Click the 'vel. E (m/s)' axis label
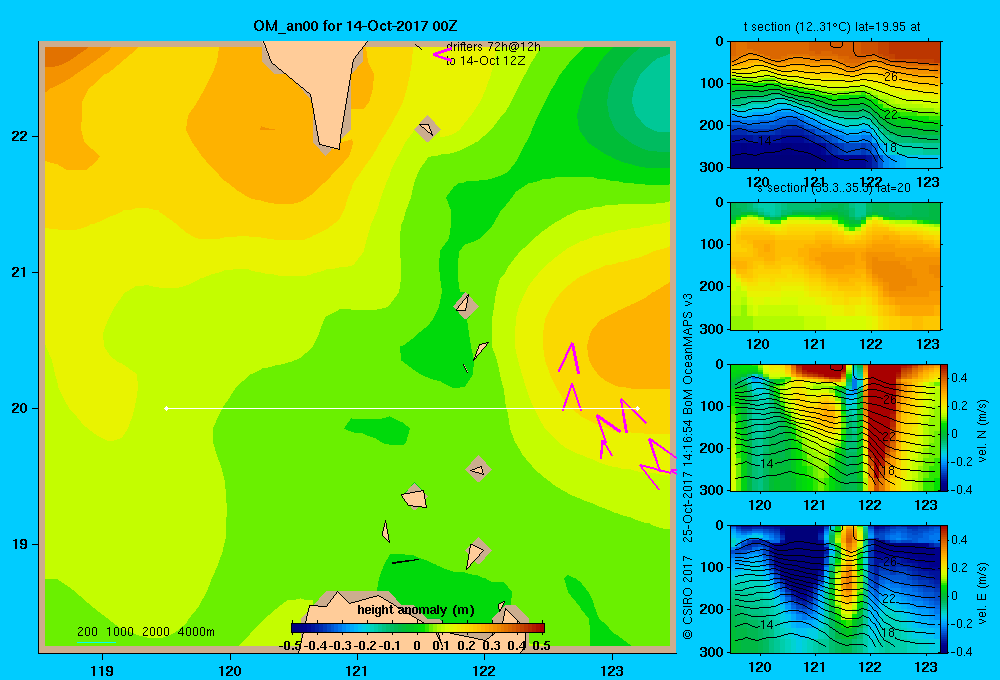This screenshot has width=1000, height=680. [x=982, y=593]
